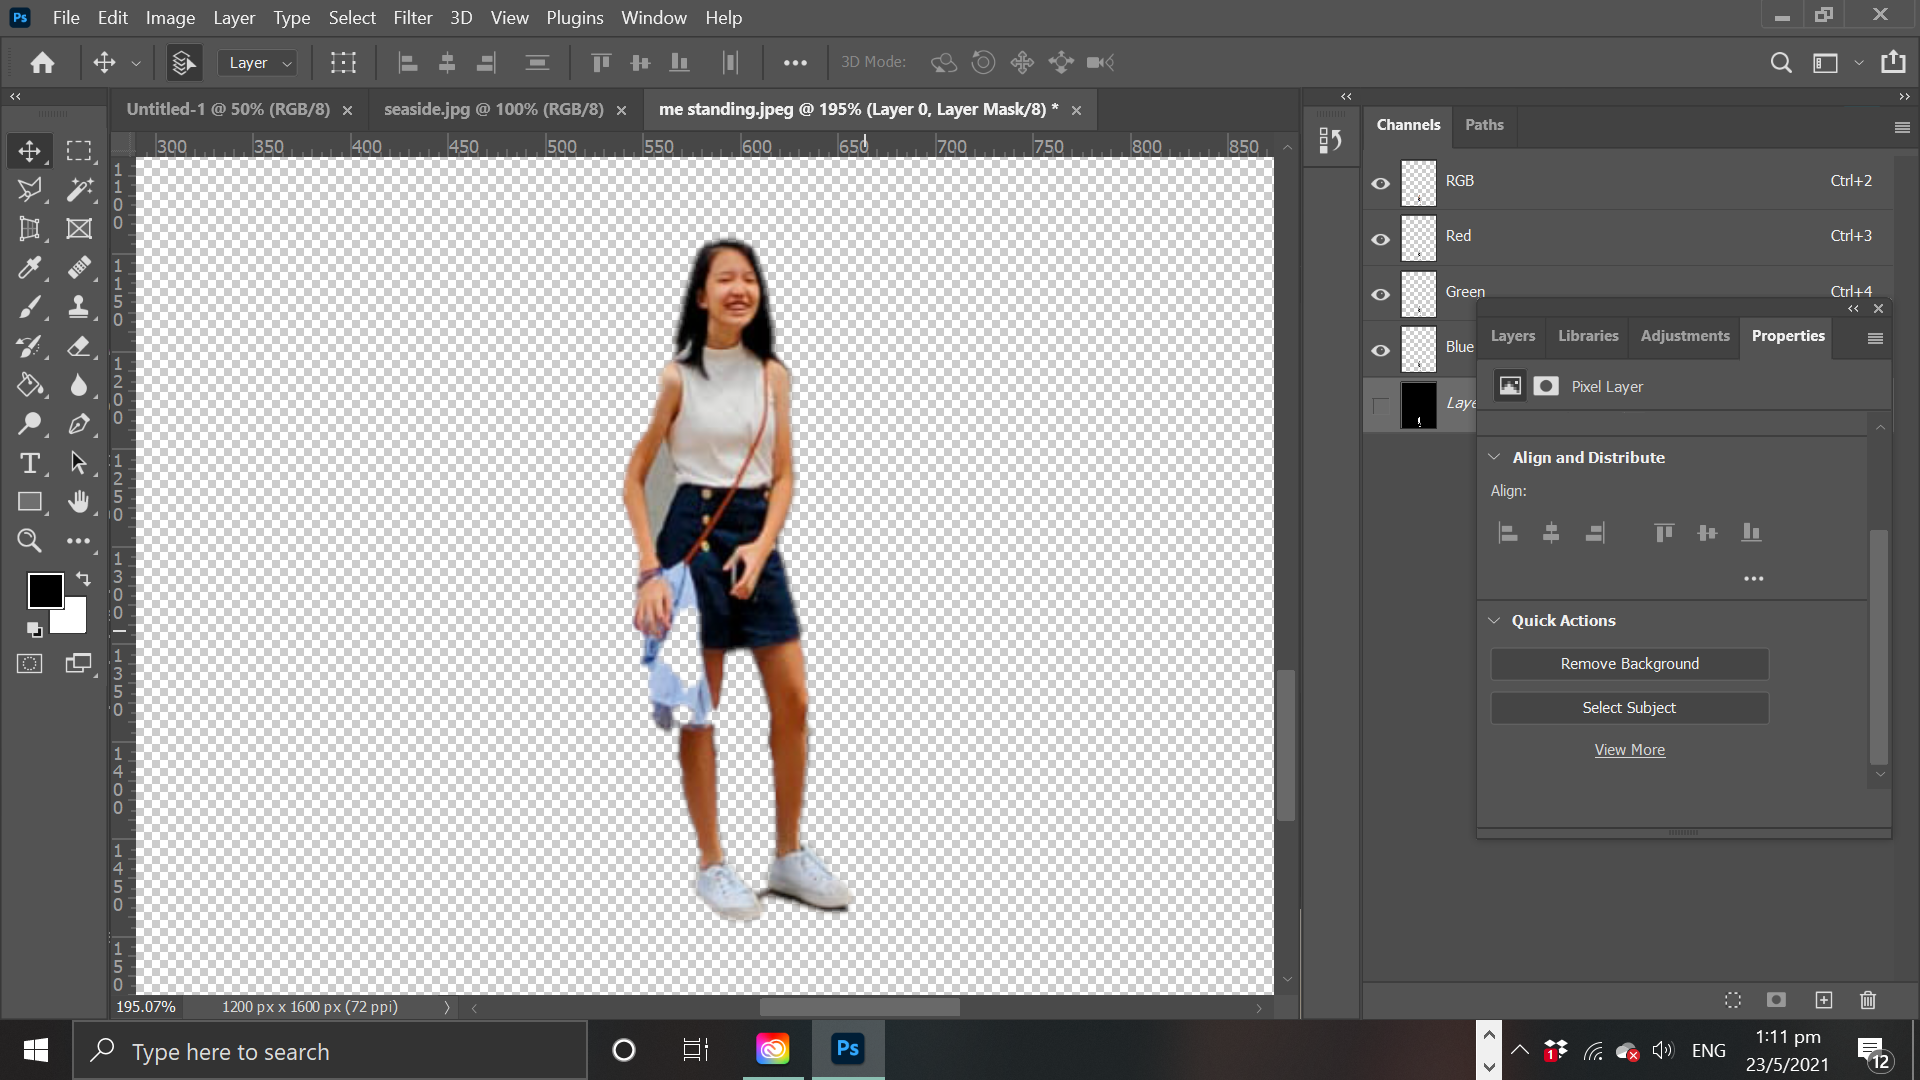Screen dimensions: 1920x1080
Task: Pick the Magic Wand tool
Action: click(79, 190)
